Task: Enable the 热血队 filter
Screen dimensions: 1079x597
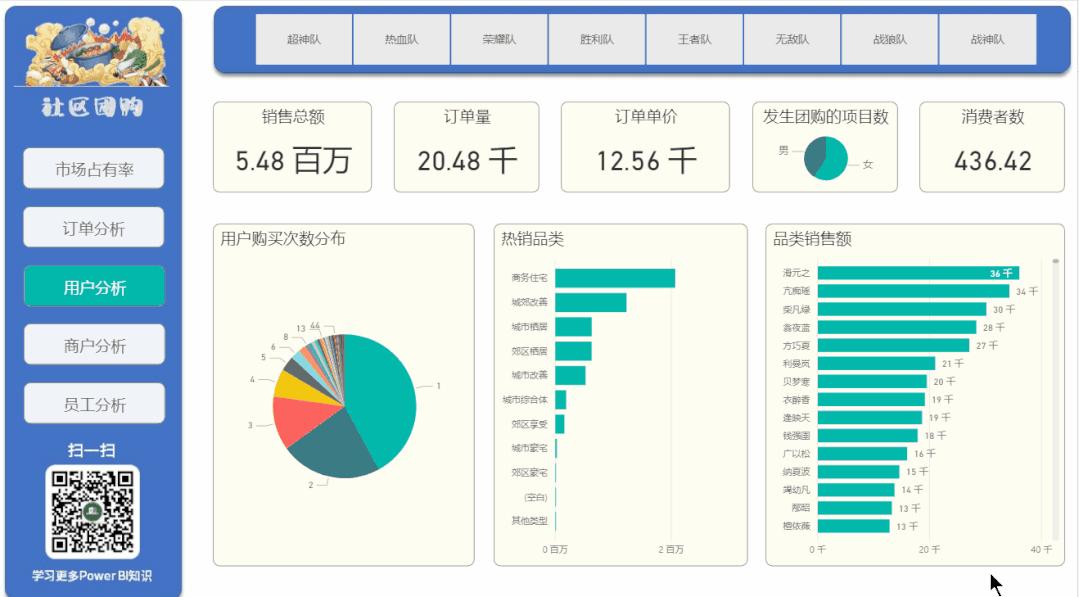Action: click(401, 39)
